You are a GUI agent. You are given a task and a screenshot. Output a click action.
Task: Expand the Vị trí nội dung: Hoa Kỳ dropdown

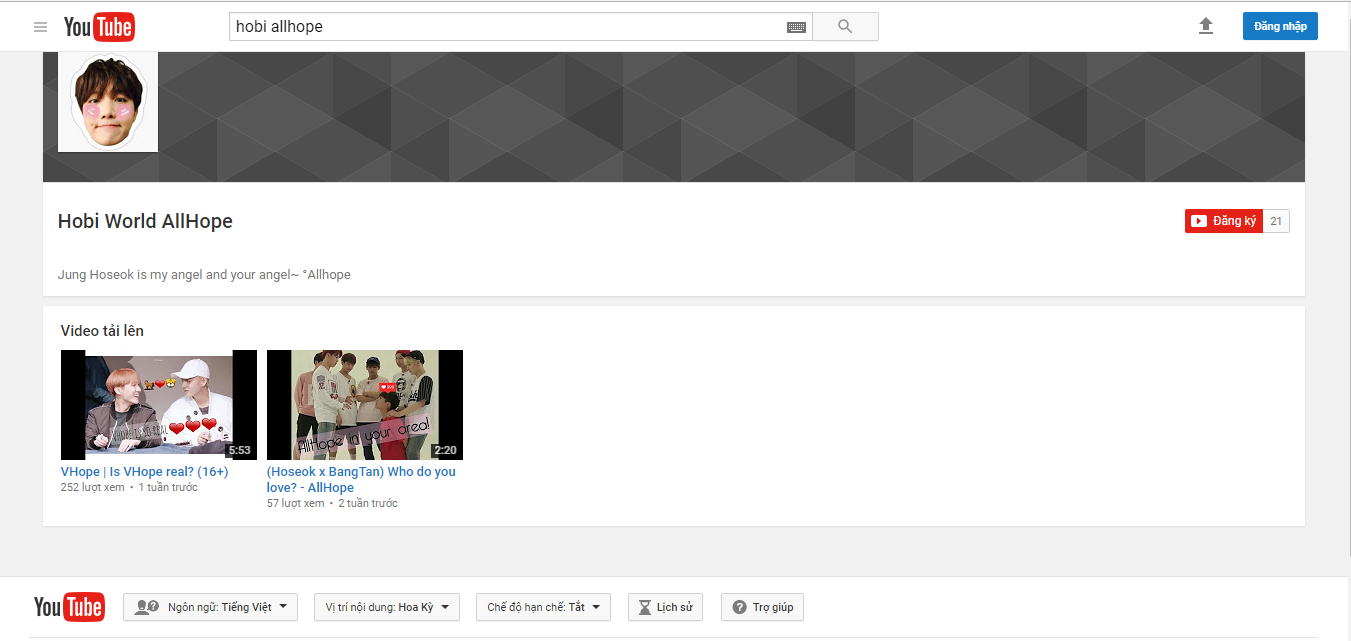pyautogui.click(x=387, y=607)
